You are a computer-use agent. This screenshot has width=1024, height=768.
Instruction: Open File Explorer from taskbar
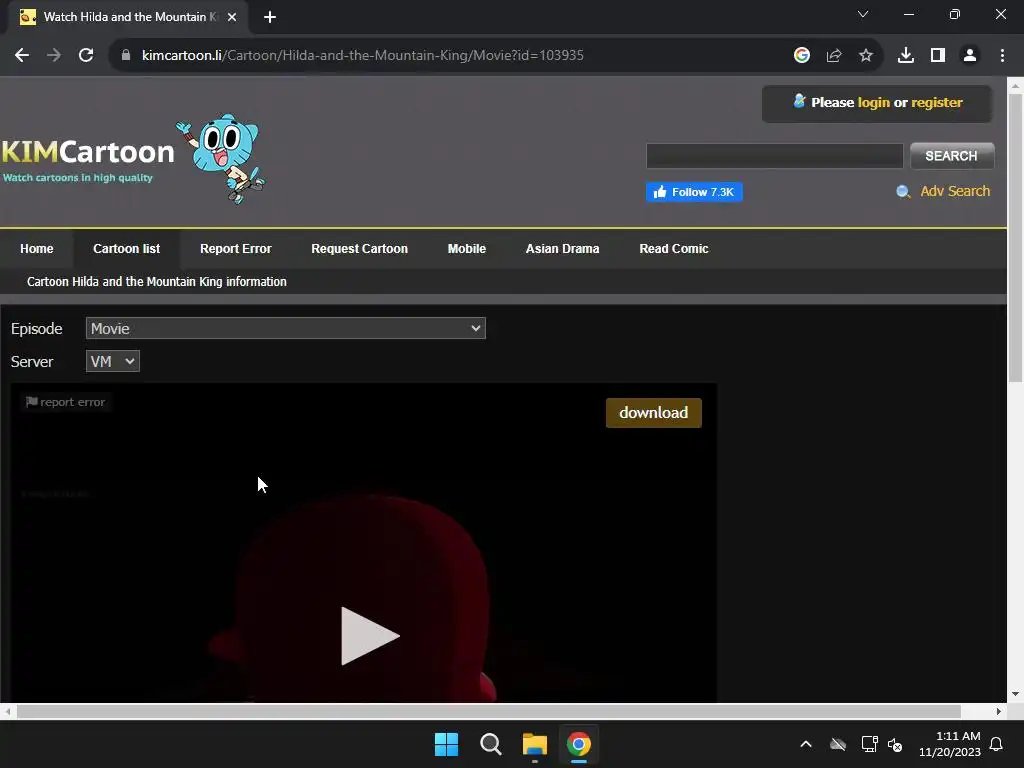(x=535, y=744)
